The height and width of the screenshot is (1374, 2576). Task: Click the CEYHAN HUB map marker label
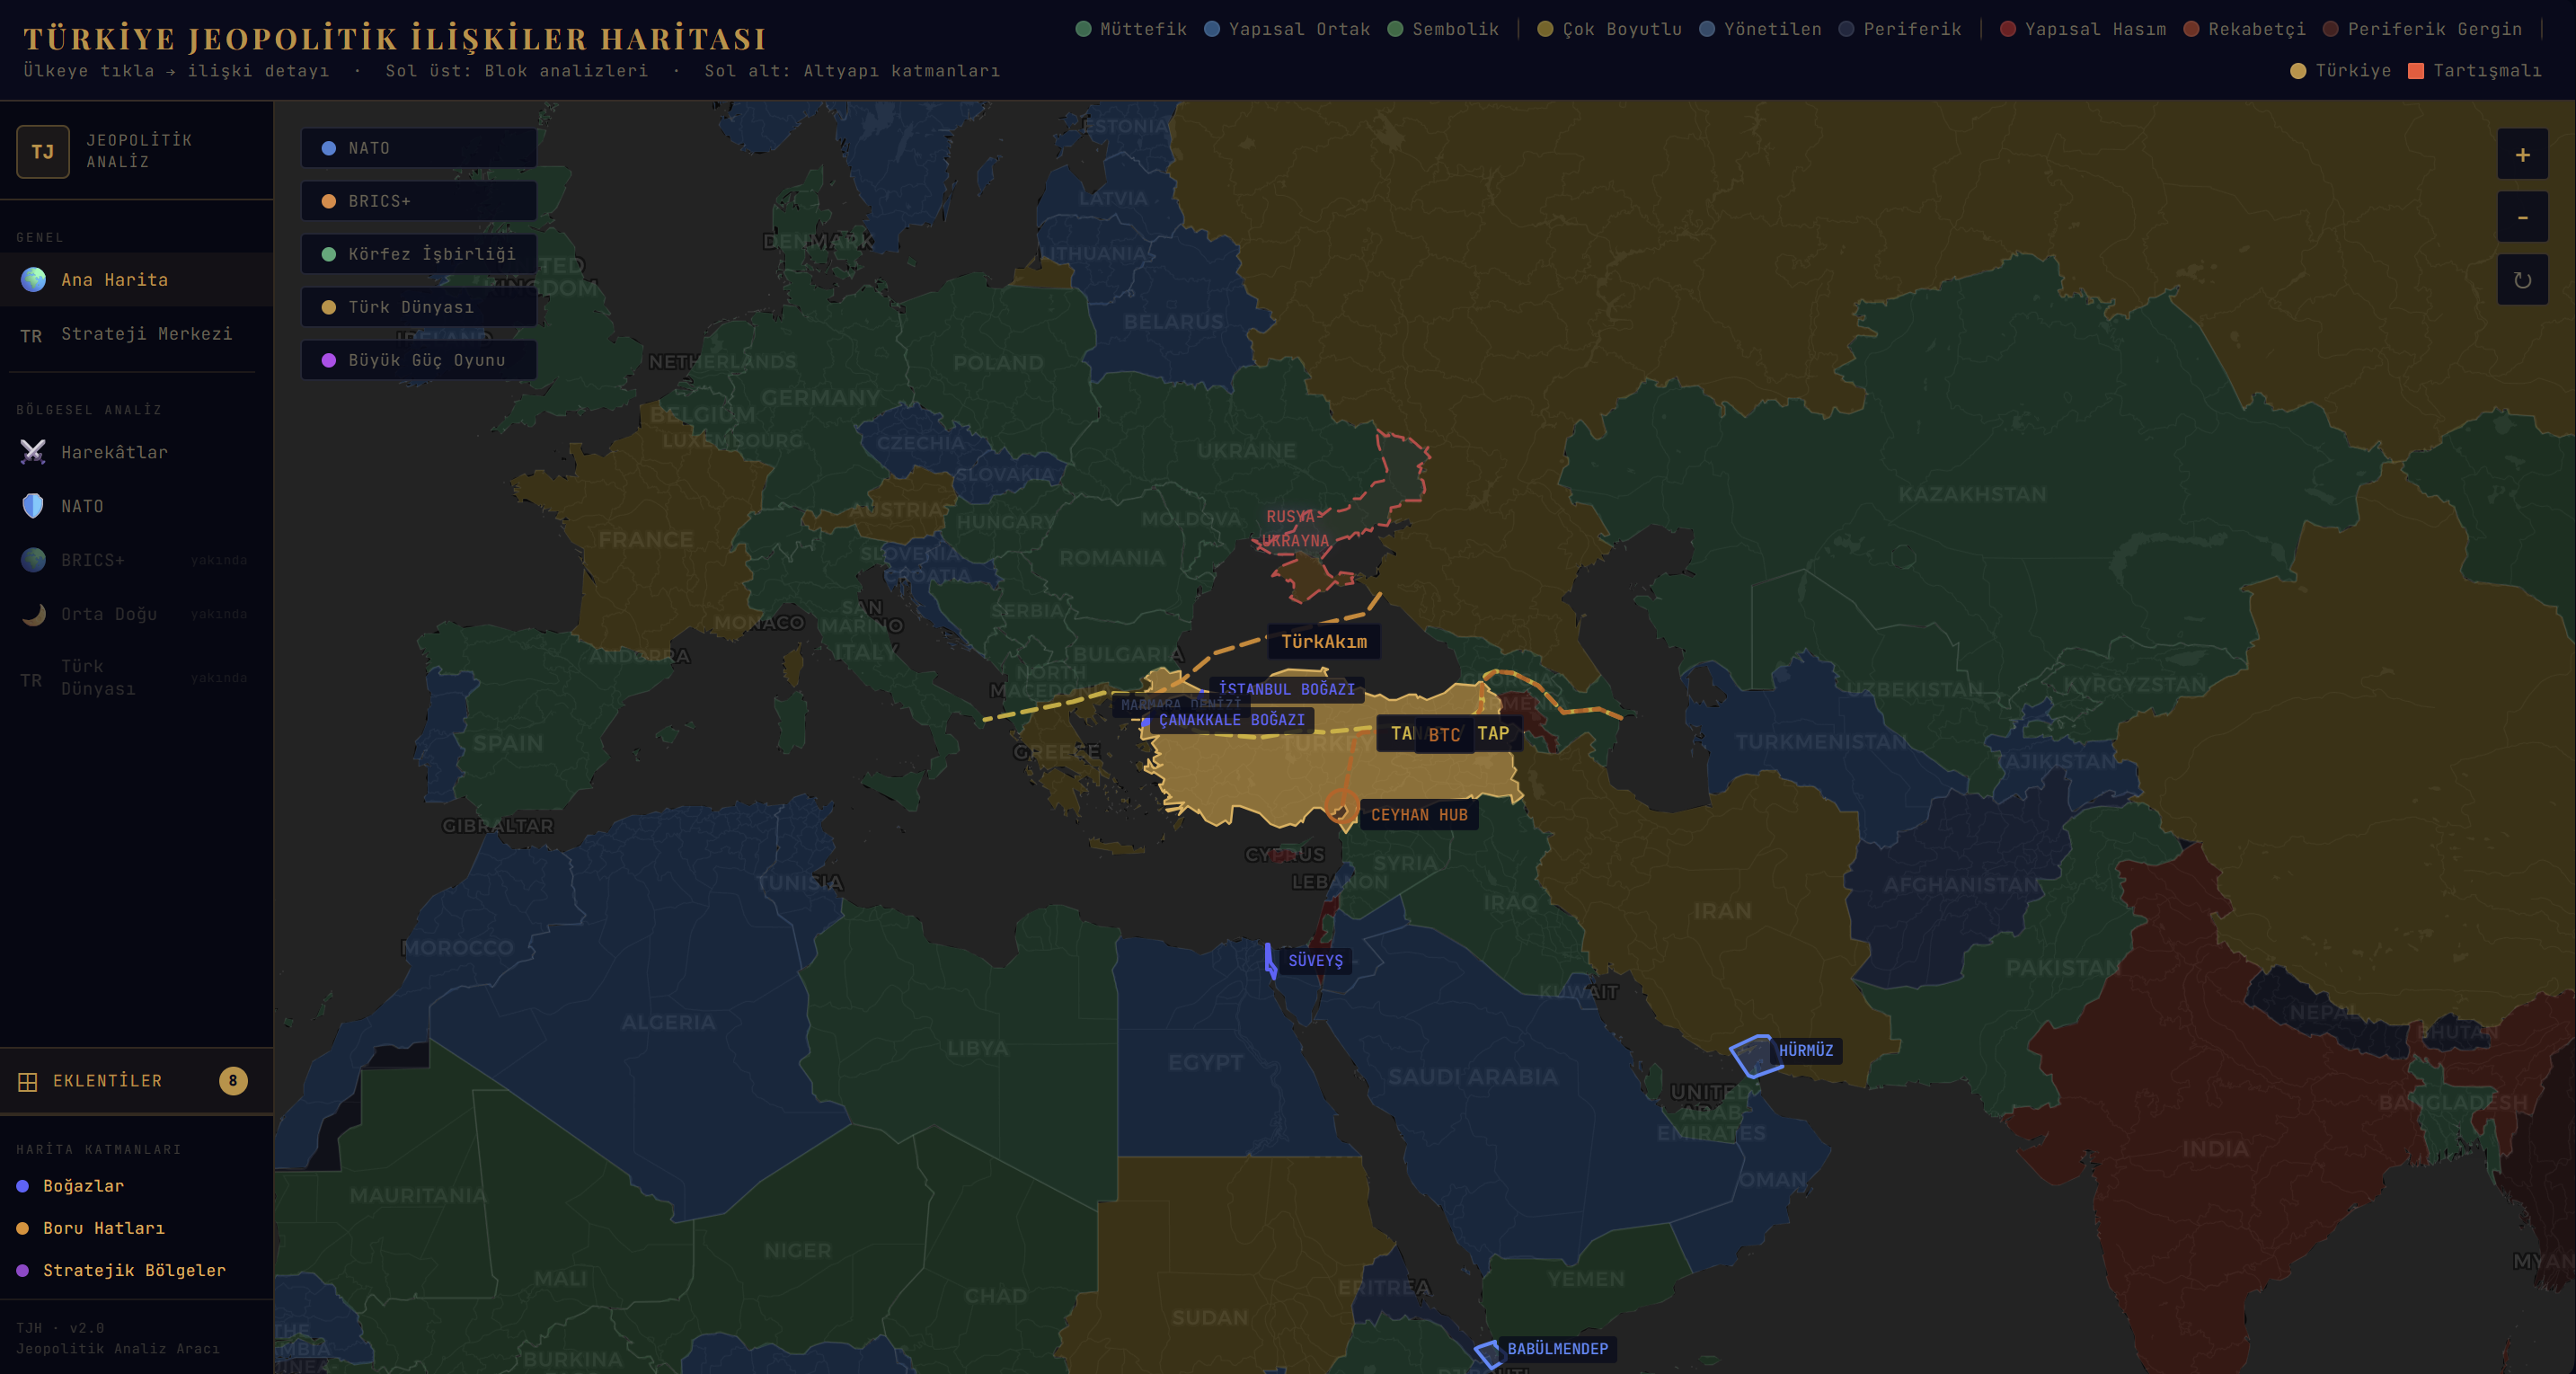tap(1418, 815)
